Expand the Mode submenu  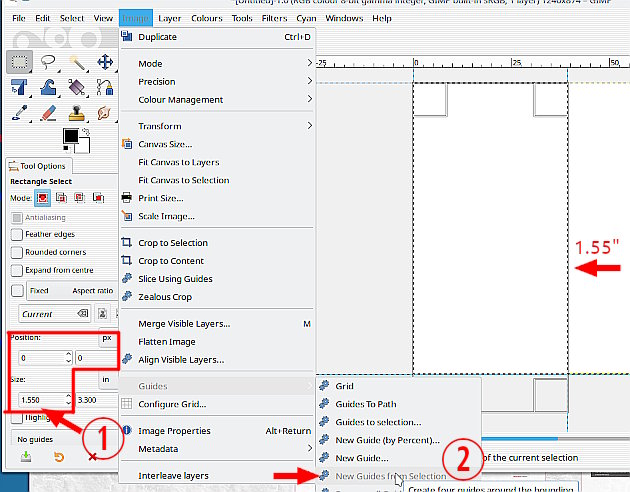[x=217, y=63]
